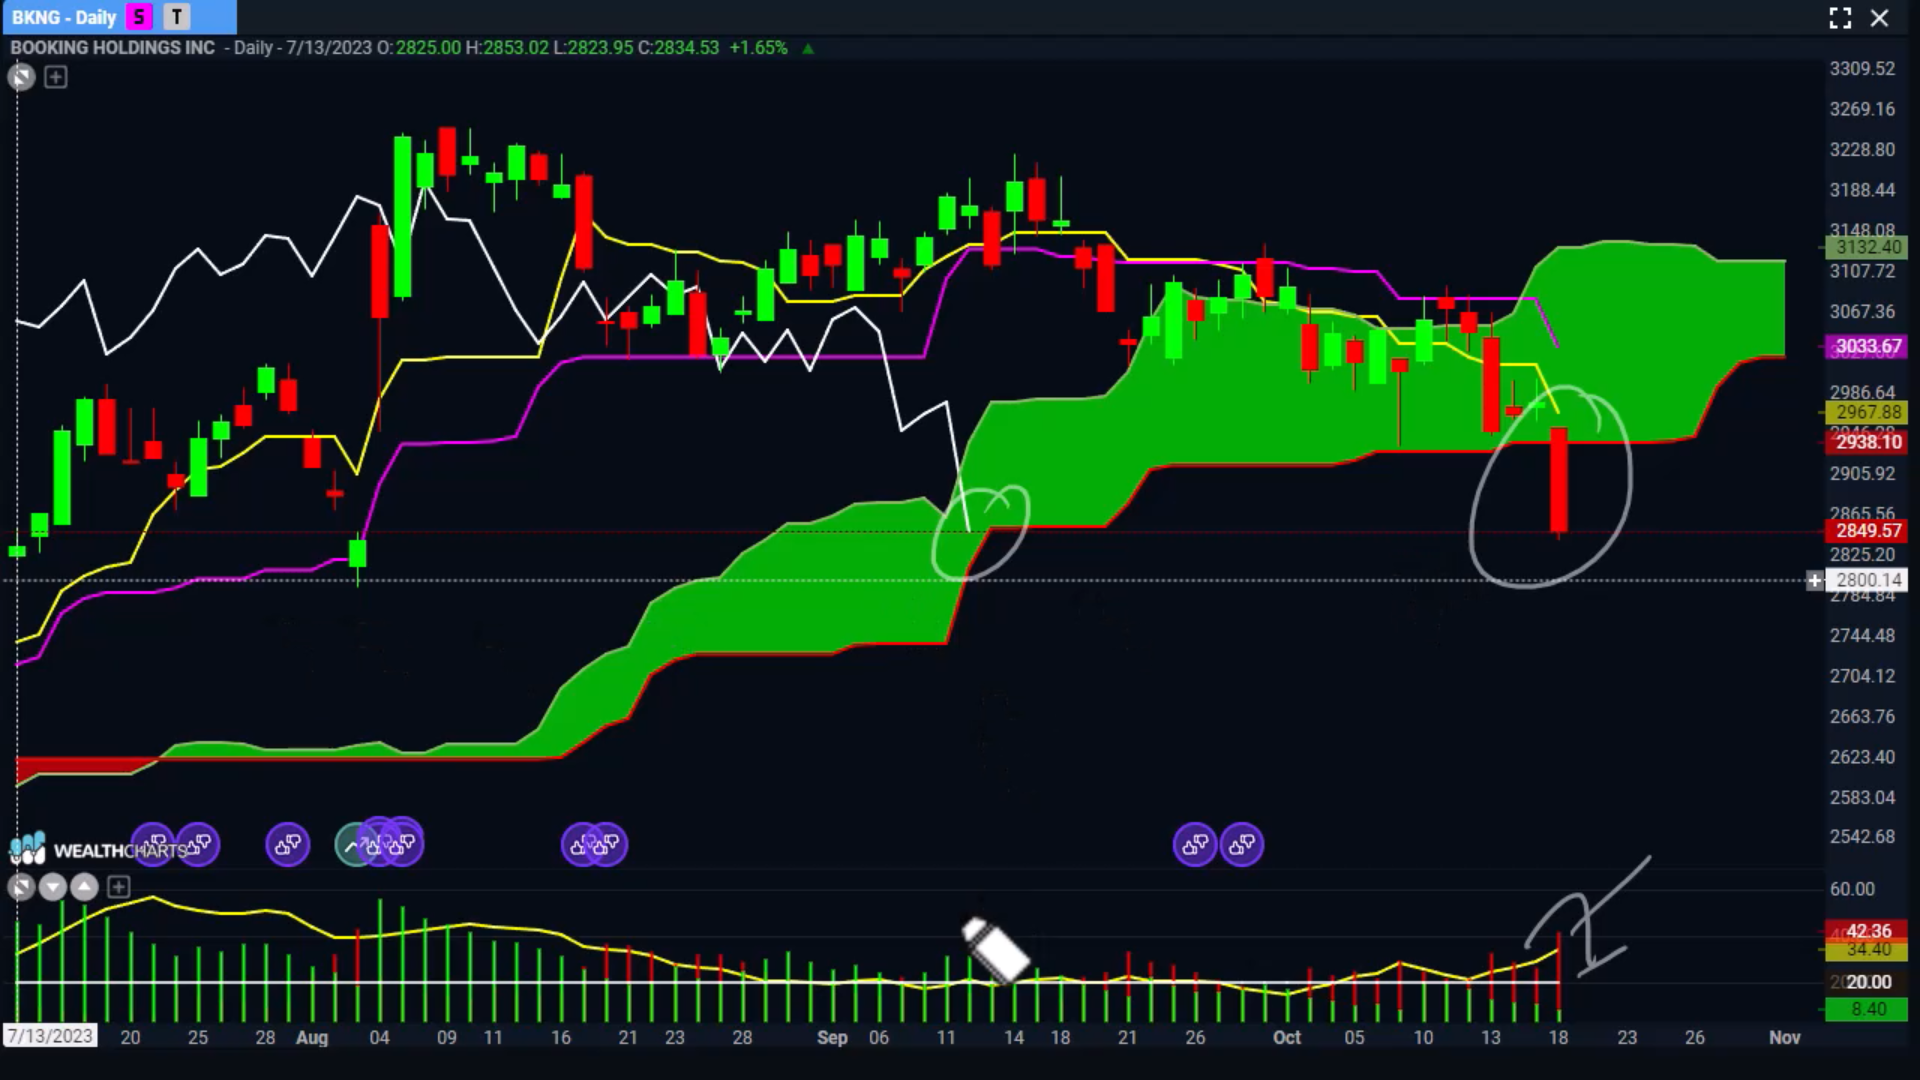Click the Oct label on the date axis
This screenshot has height=1080, width=1920.
tap(1287, 1037)
